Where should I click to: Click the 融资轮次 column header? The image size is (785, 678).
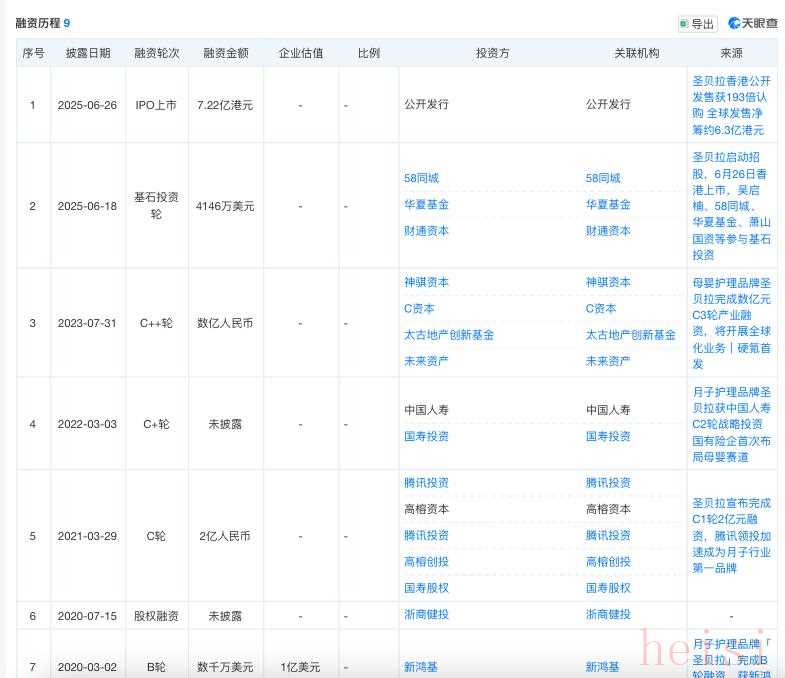pyautogui.click(x=157, y=53)
